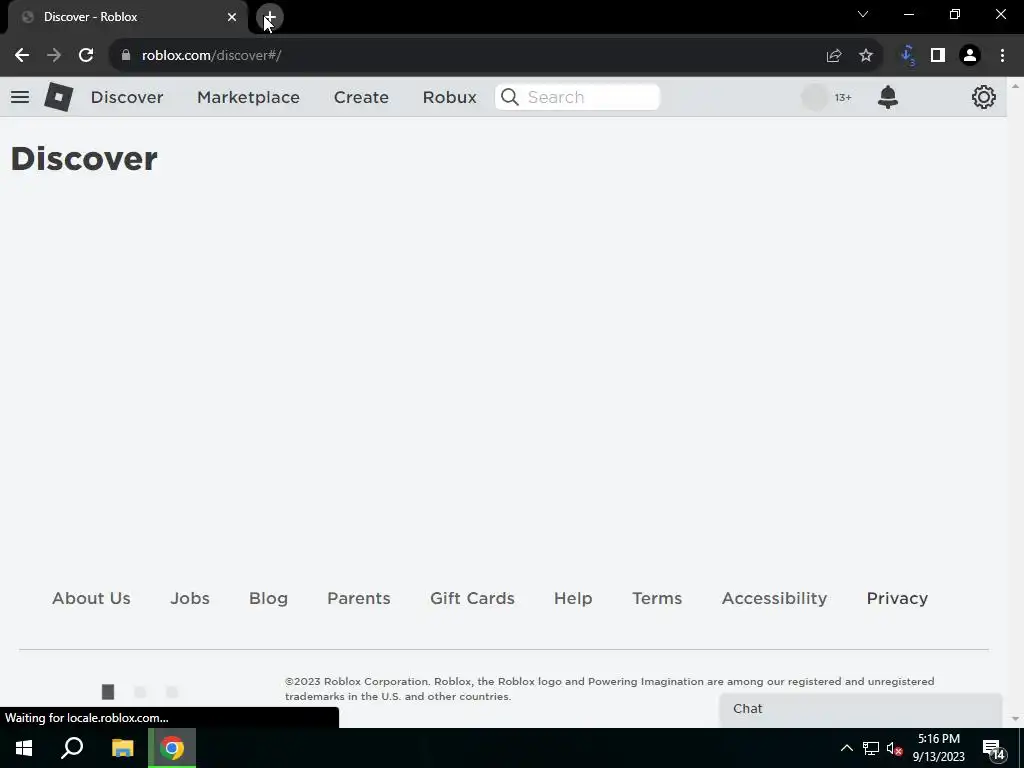Screen dimensions: 1024x768
Task: Open the notifications bell
Action: click(888, 97)
